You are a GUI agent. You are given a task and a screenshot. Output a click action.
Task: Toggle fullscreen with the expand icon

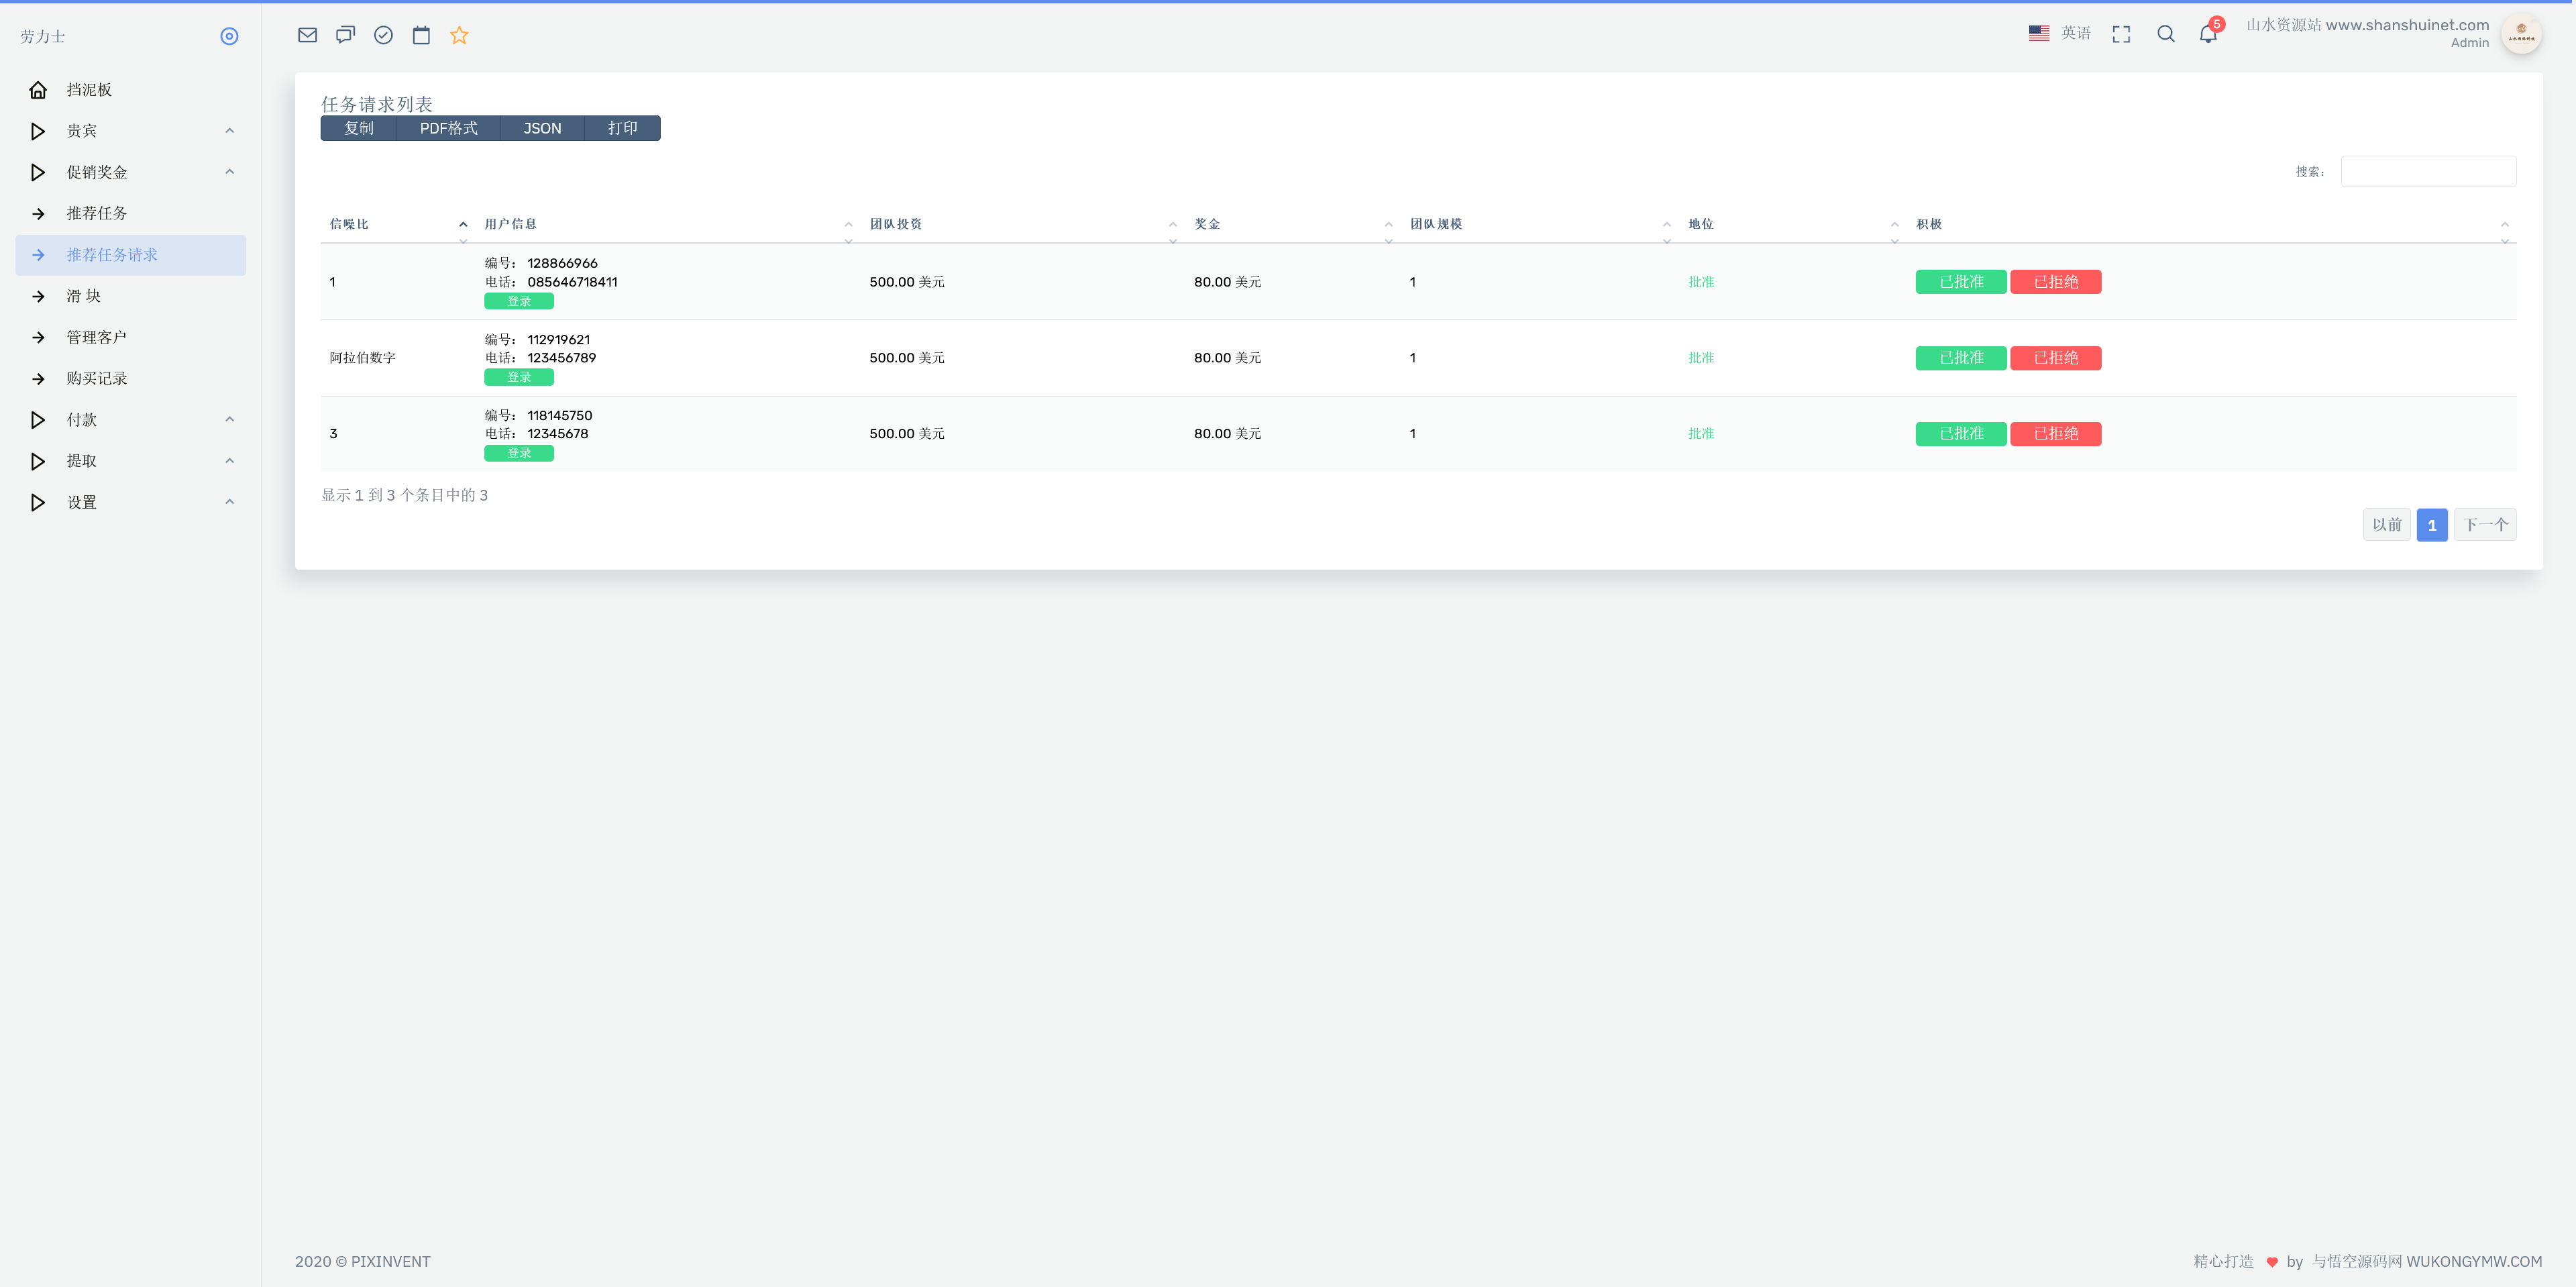coord(2121,34)
